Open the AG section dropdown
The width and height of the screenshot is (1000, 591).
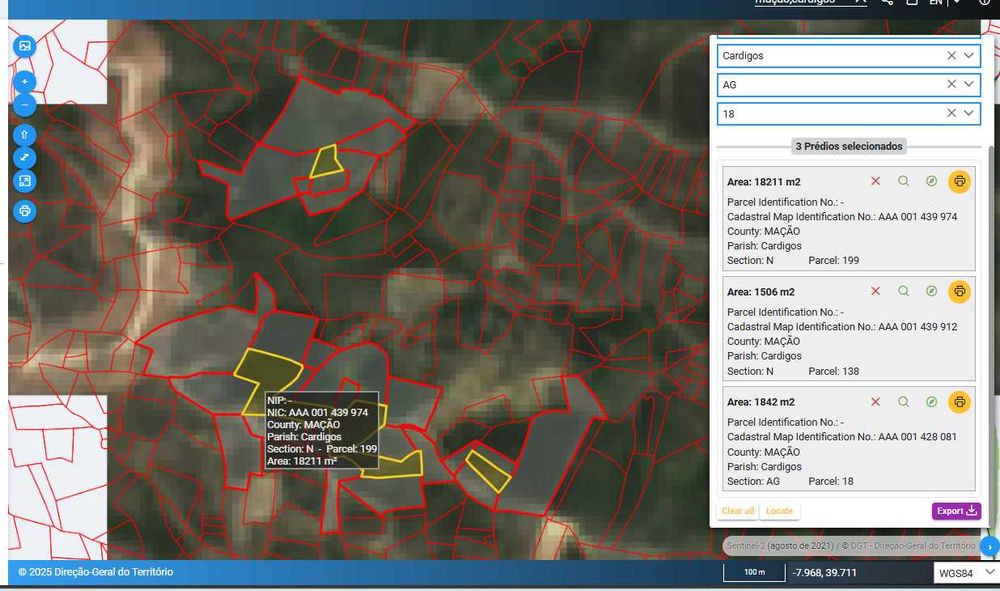[x=968, y=85]
